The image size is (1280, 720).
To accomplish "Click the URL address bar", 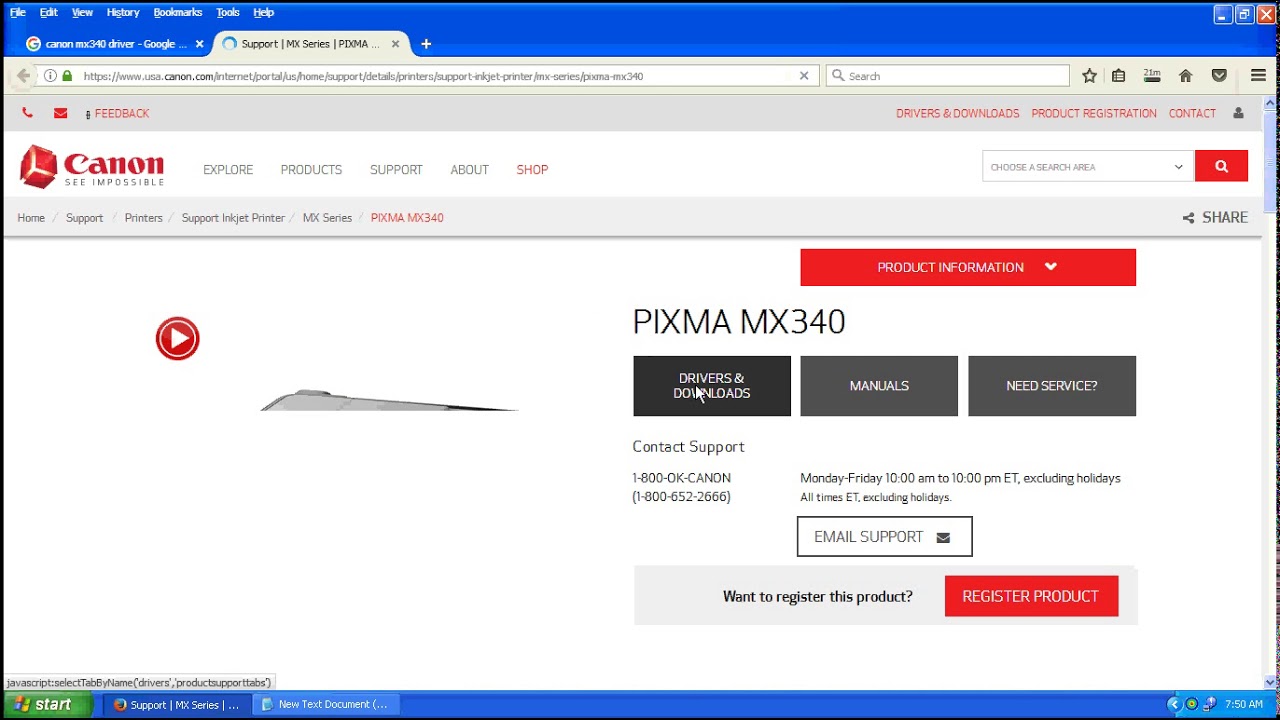I will (x=430, y=76).
